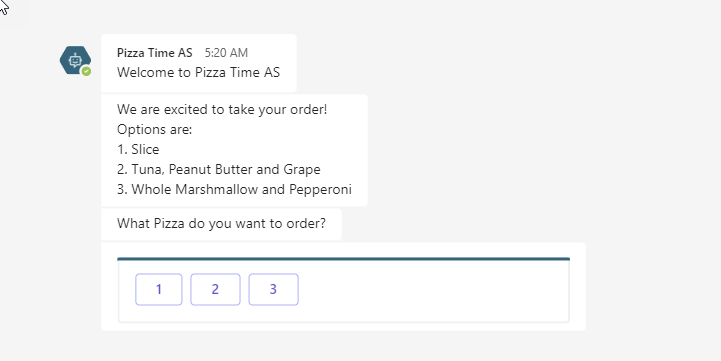Click empty card area beside the buttons

(x=432, y=290)
